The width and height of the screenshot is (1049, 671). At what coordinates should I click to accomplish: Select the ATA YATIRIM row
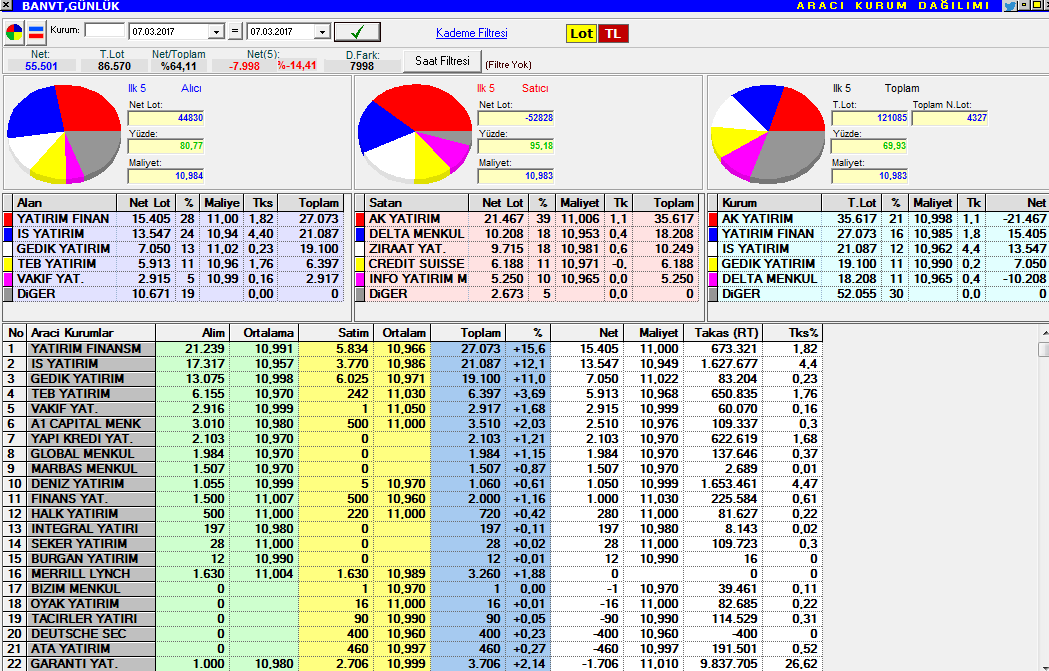413,648
